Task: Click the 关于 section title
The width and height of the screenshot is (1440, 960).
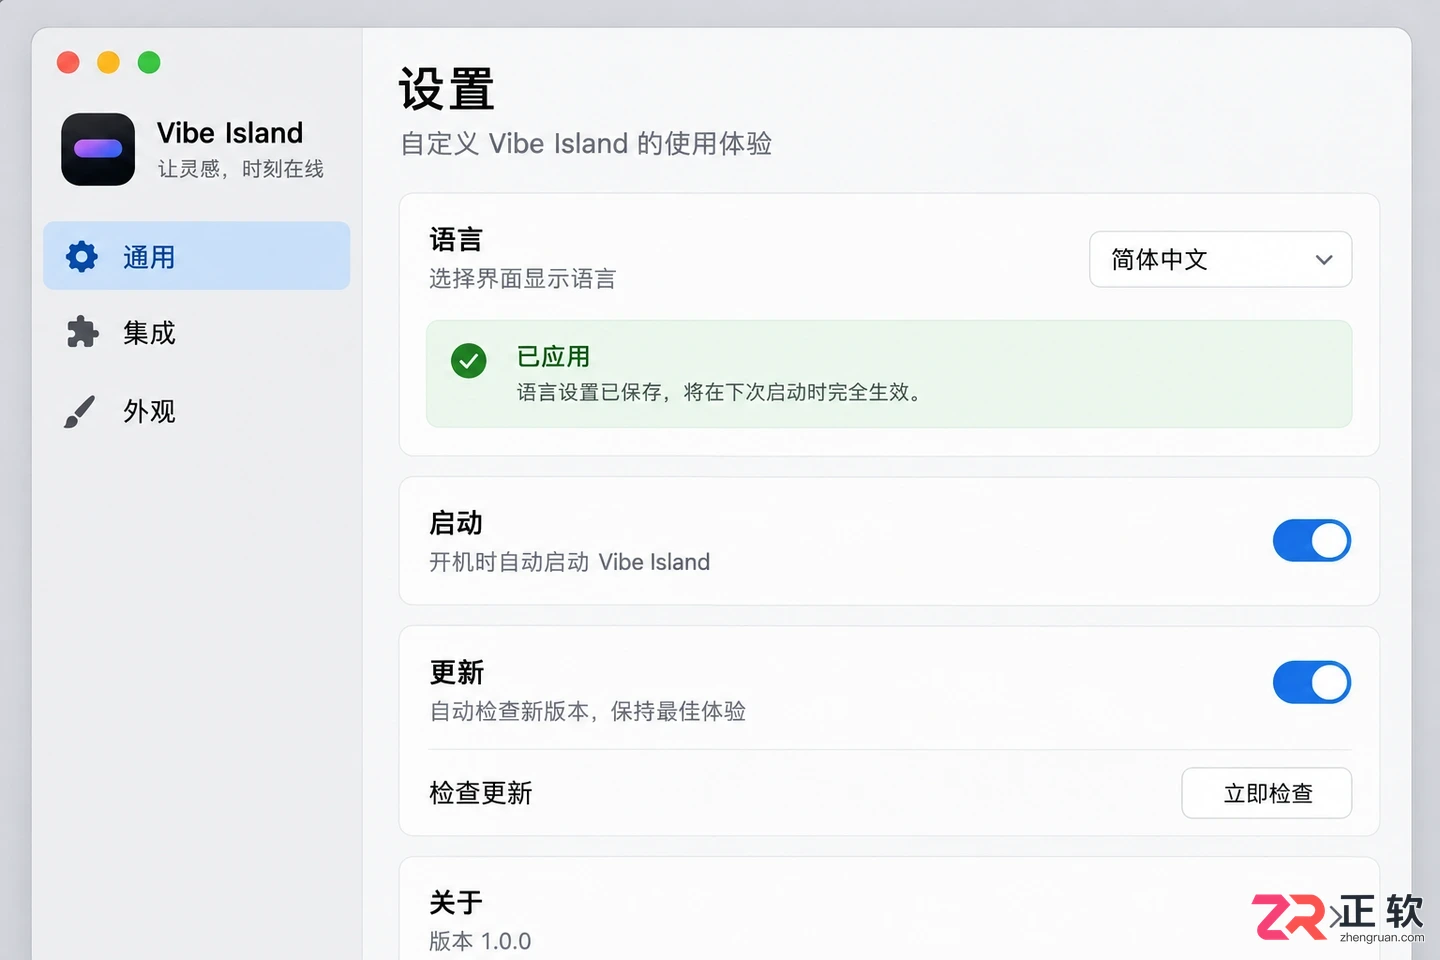Action: coord(456,903)
